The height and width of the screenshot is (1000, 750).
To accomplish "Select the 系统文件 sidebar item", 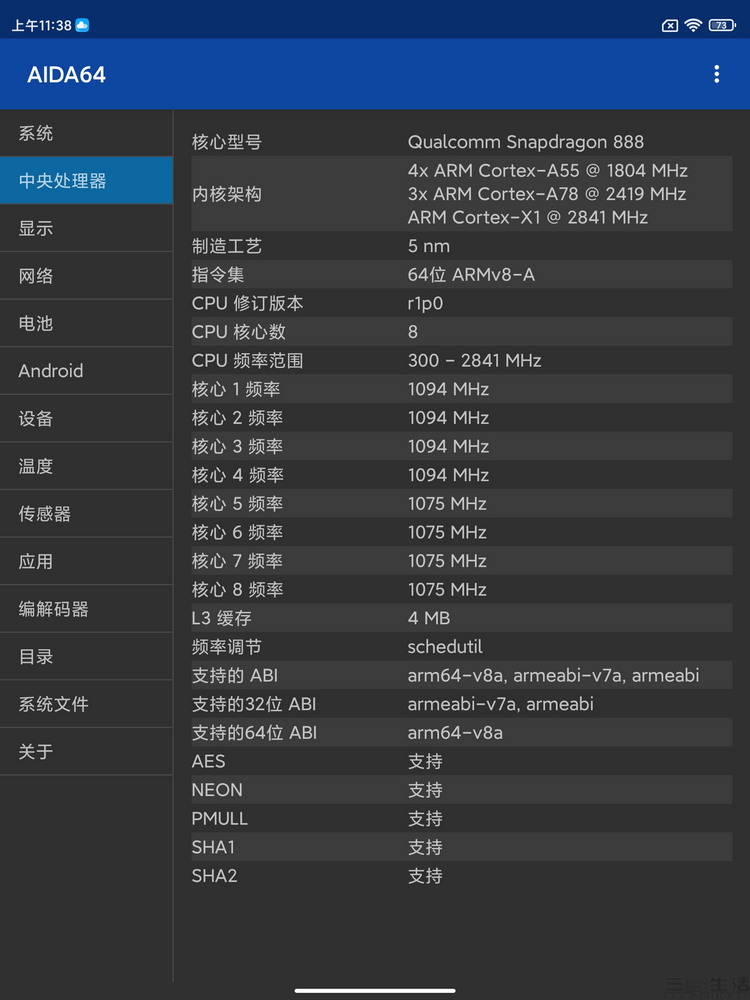I will 86,704.
